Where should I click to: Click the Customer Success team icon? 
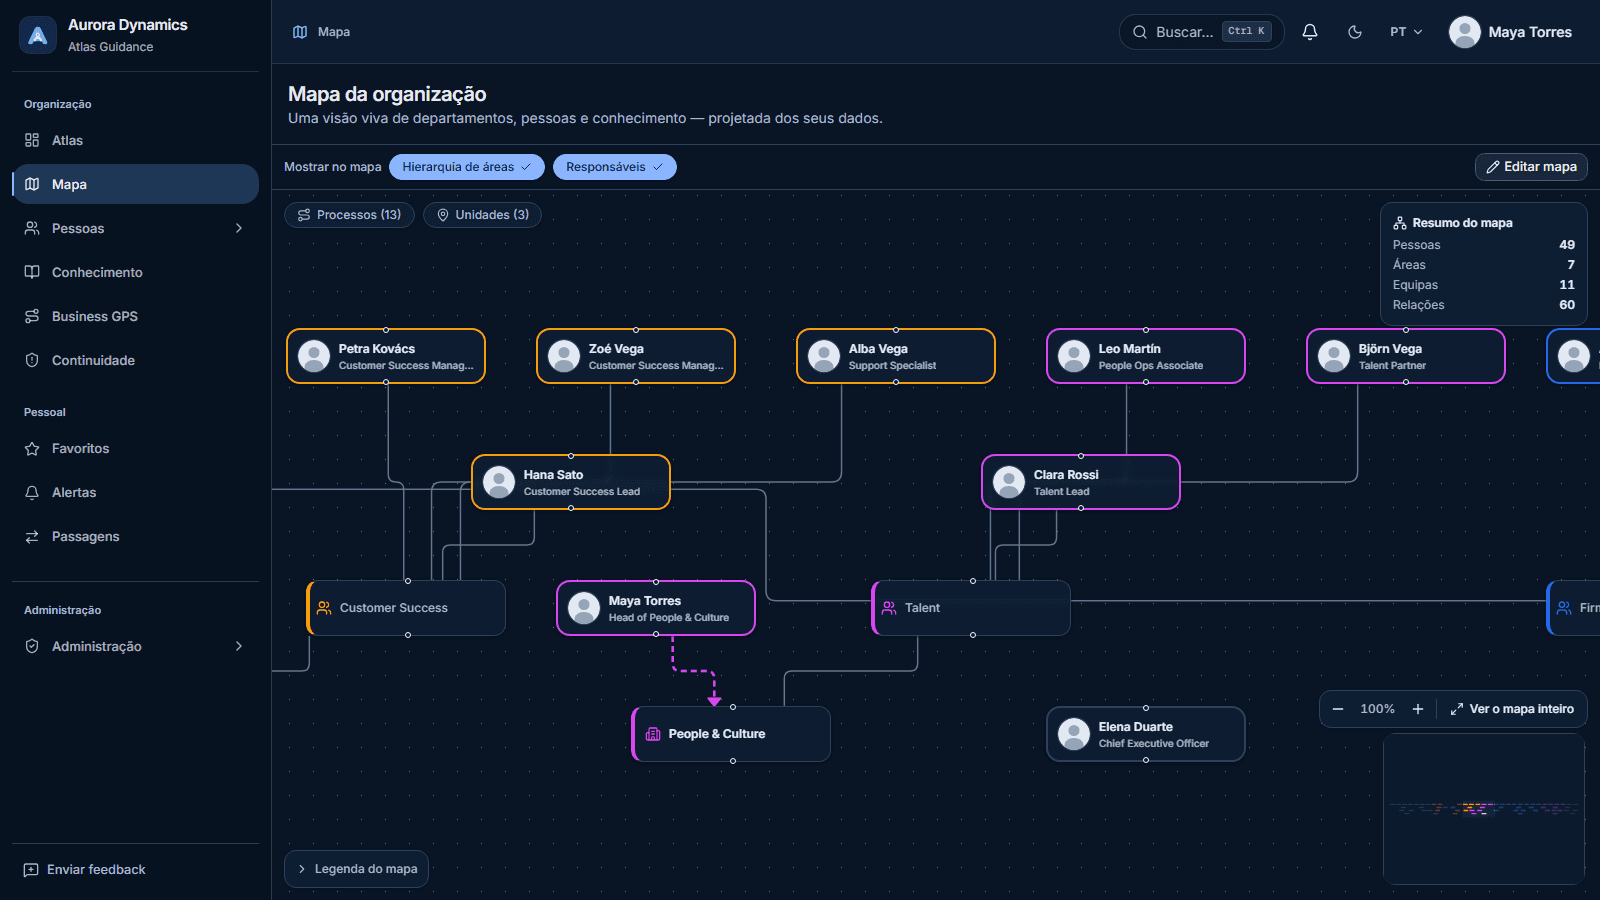325,608
